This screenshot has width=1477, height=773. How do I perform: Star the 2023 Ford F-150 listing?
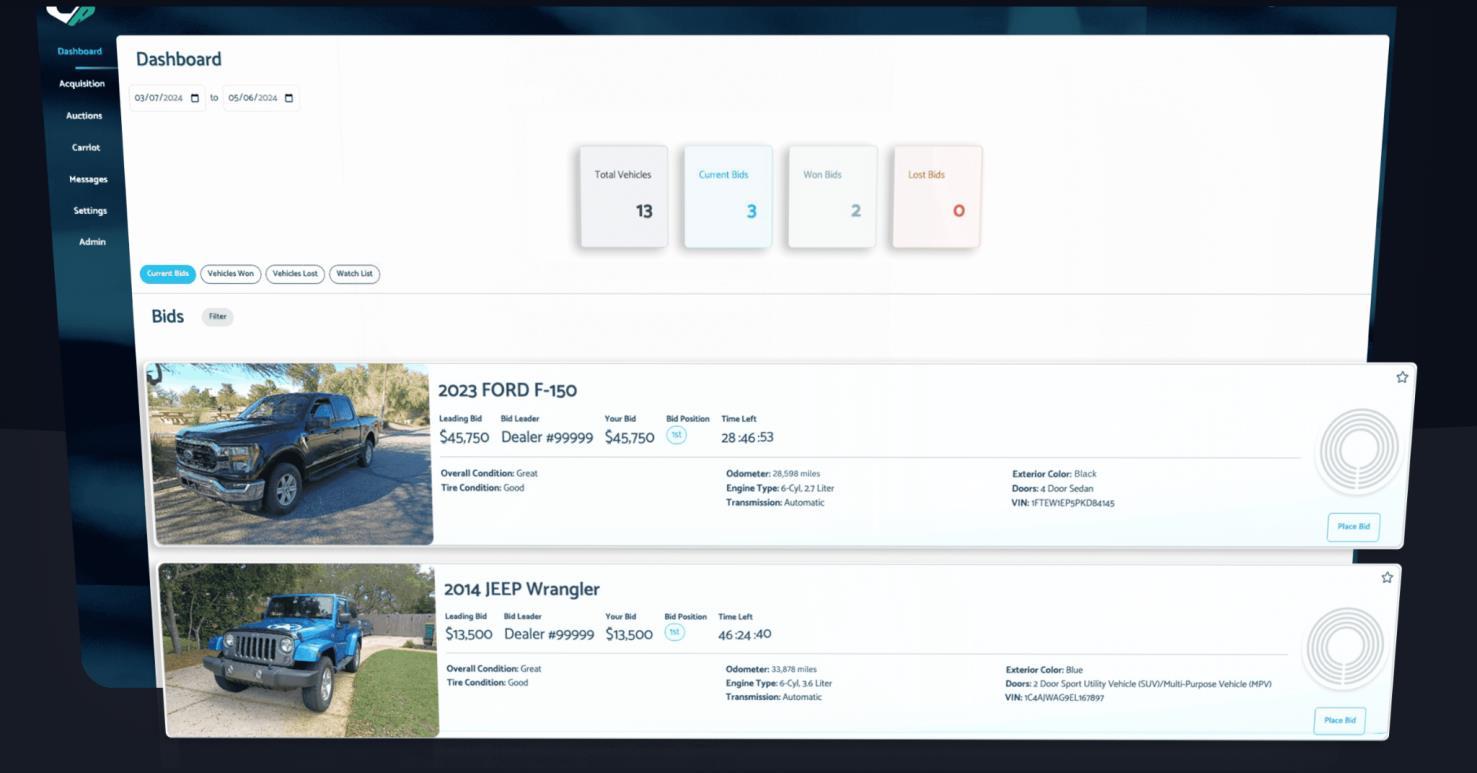click(1402, 377)
